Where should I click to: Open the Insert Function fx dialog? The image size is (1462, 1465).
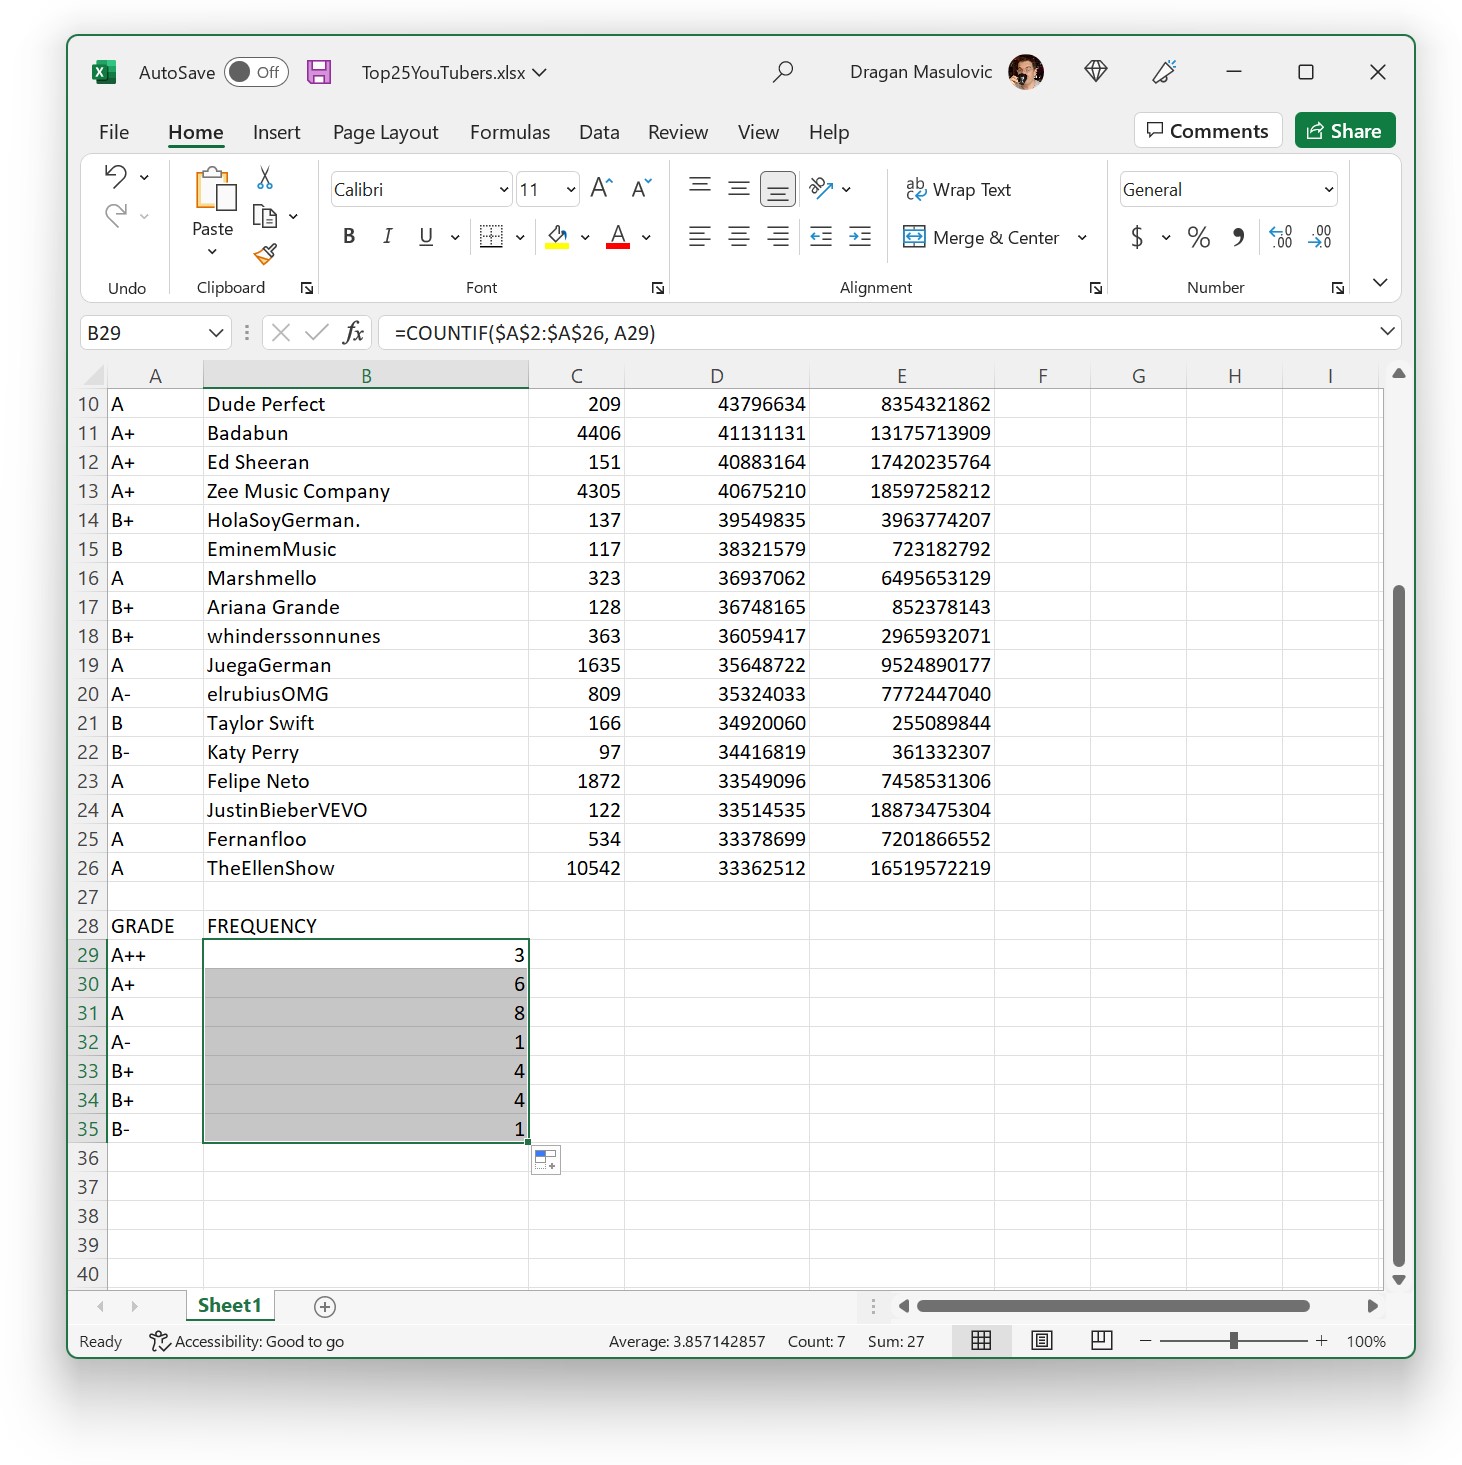coord(353,332)
